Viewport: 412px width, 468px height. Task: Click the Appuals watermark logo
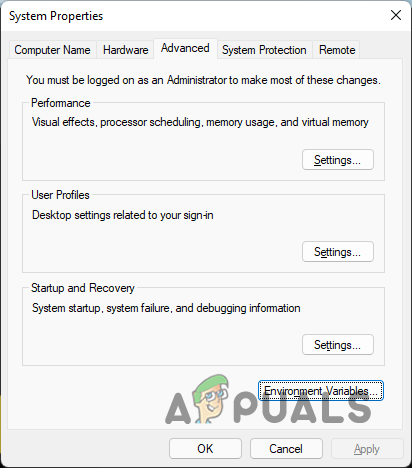click(268, 400)
